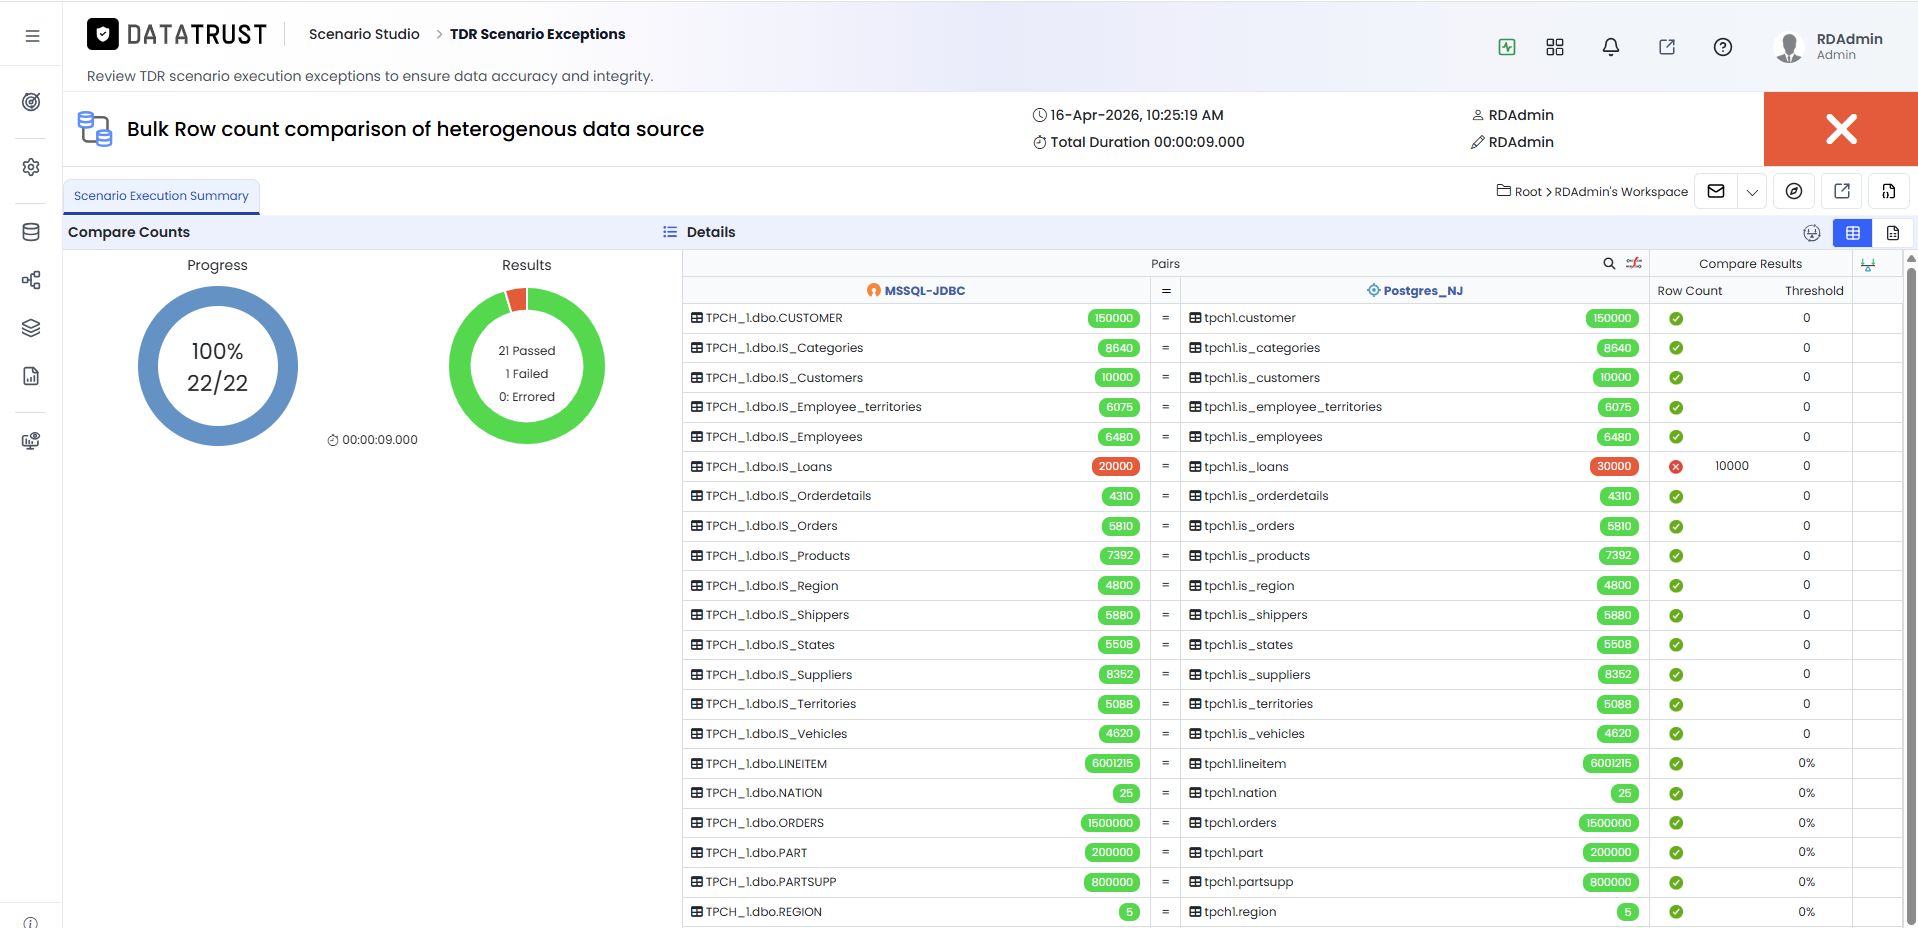Open the hamburger menu icon
The width and height of the screenshot is (1918, 928).
(x=32, y=36)
